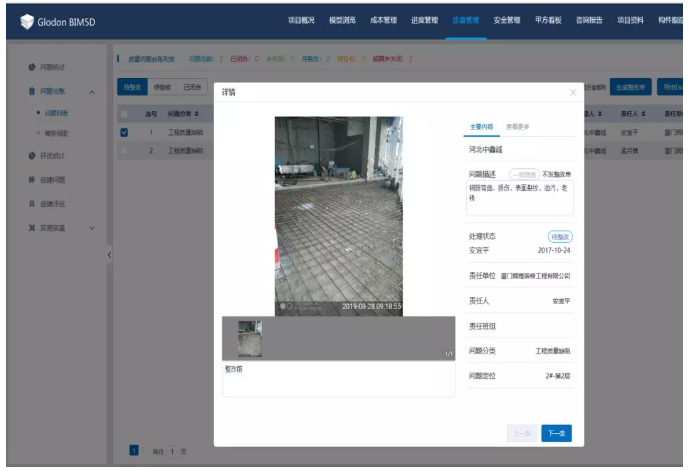
Task: Click the Glodon BIM5D logo icon
Action: click(26, 21)
